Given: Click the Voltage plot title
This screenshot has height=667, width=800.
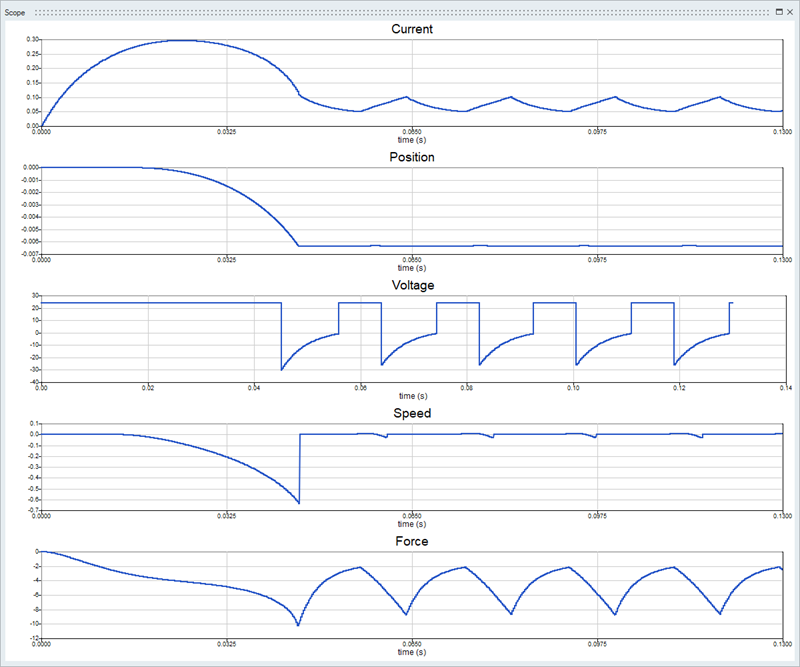Looking at the screenshot, I should pos(411,285).
